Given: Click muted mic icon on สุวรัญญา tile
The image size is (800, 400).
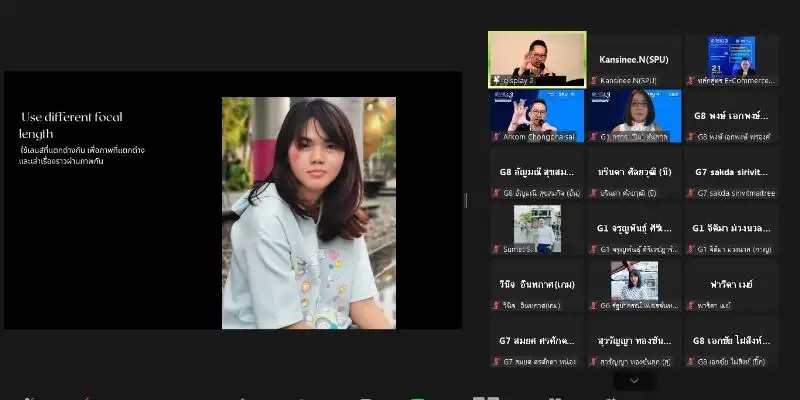Looking at the screenshot, I should (x=592, y=361).
